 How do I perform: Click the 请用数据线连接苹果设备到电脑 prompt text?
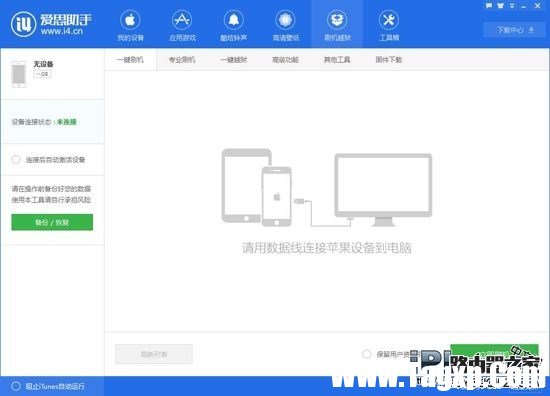[327, 248]
